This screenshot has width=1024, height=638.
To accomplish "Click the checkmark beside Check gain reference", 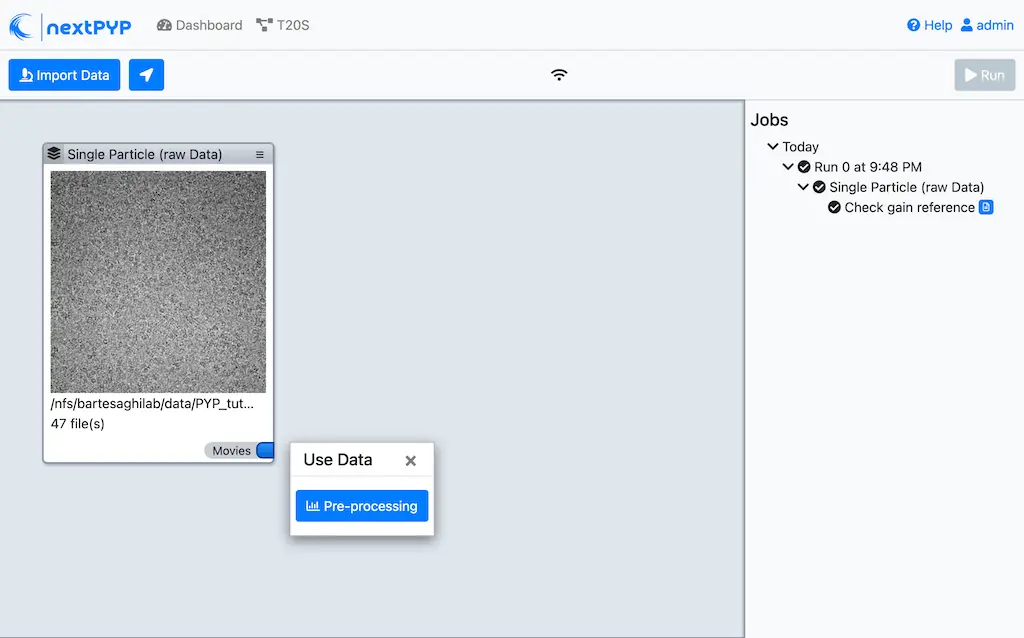I will coord(834,207).
